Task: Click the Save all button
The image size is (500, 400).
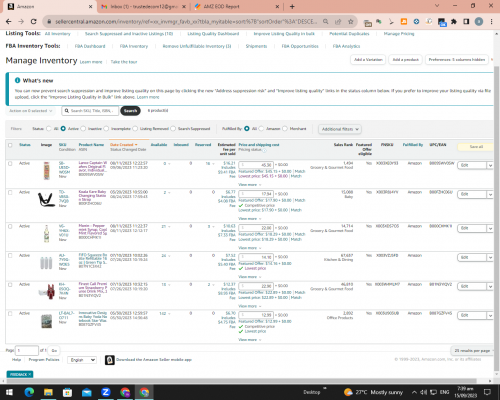Action: click(476, 147)
